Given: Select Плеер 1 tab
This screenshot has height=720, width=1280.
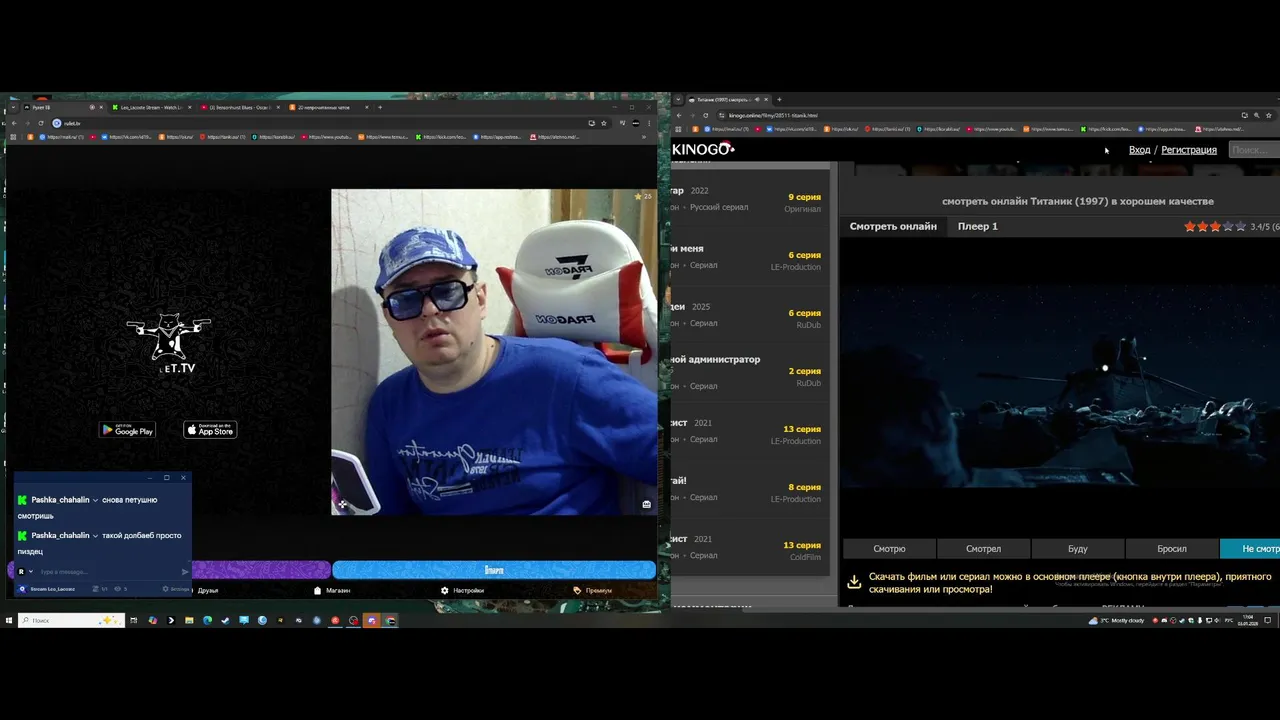Looking at the screenshot, I should pyautogui.click(x=977, y=226).
